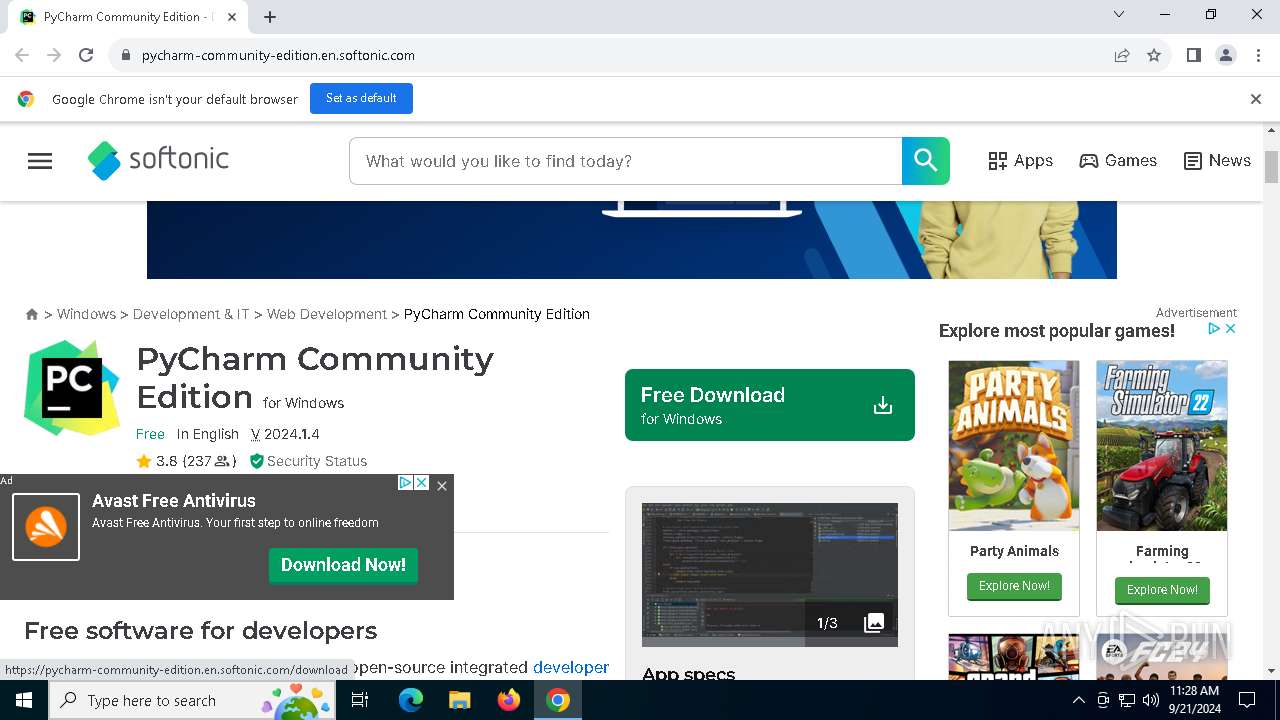Open the notification center

click(1247, 700)
